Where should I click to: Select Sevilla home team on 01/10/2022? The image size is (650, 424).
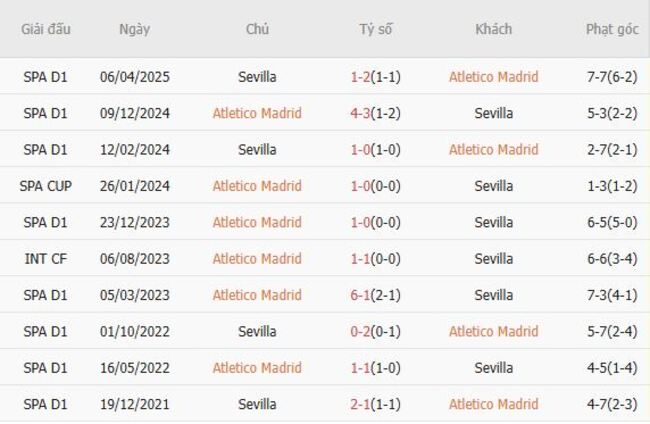tap(258, 331)
